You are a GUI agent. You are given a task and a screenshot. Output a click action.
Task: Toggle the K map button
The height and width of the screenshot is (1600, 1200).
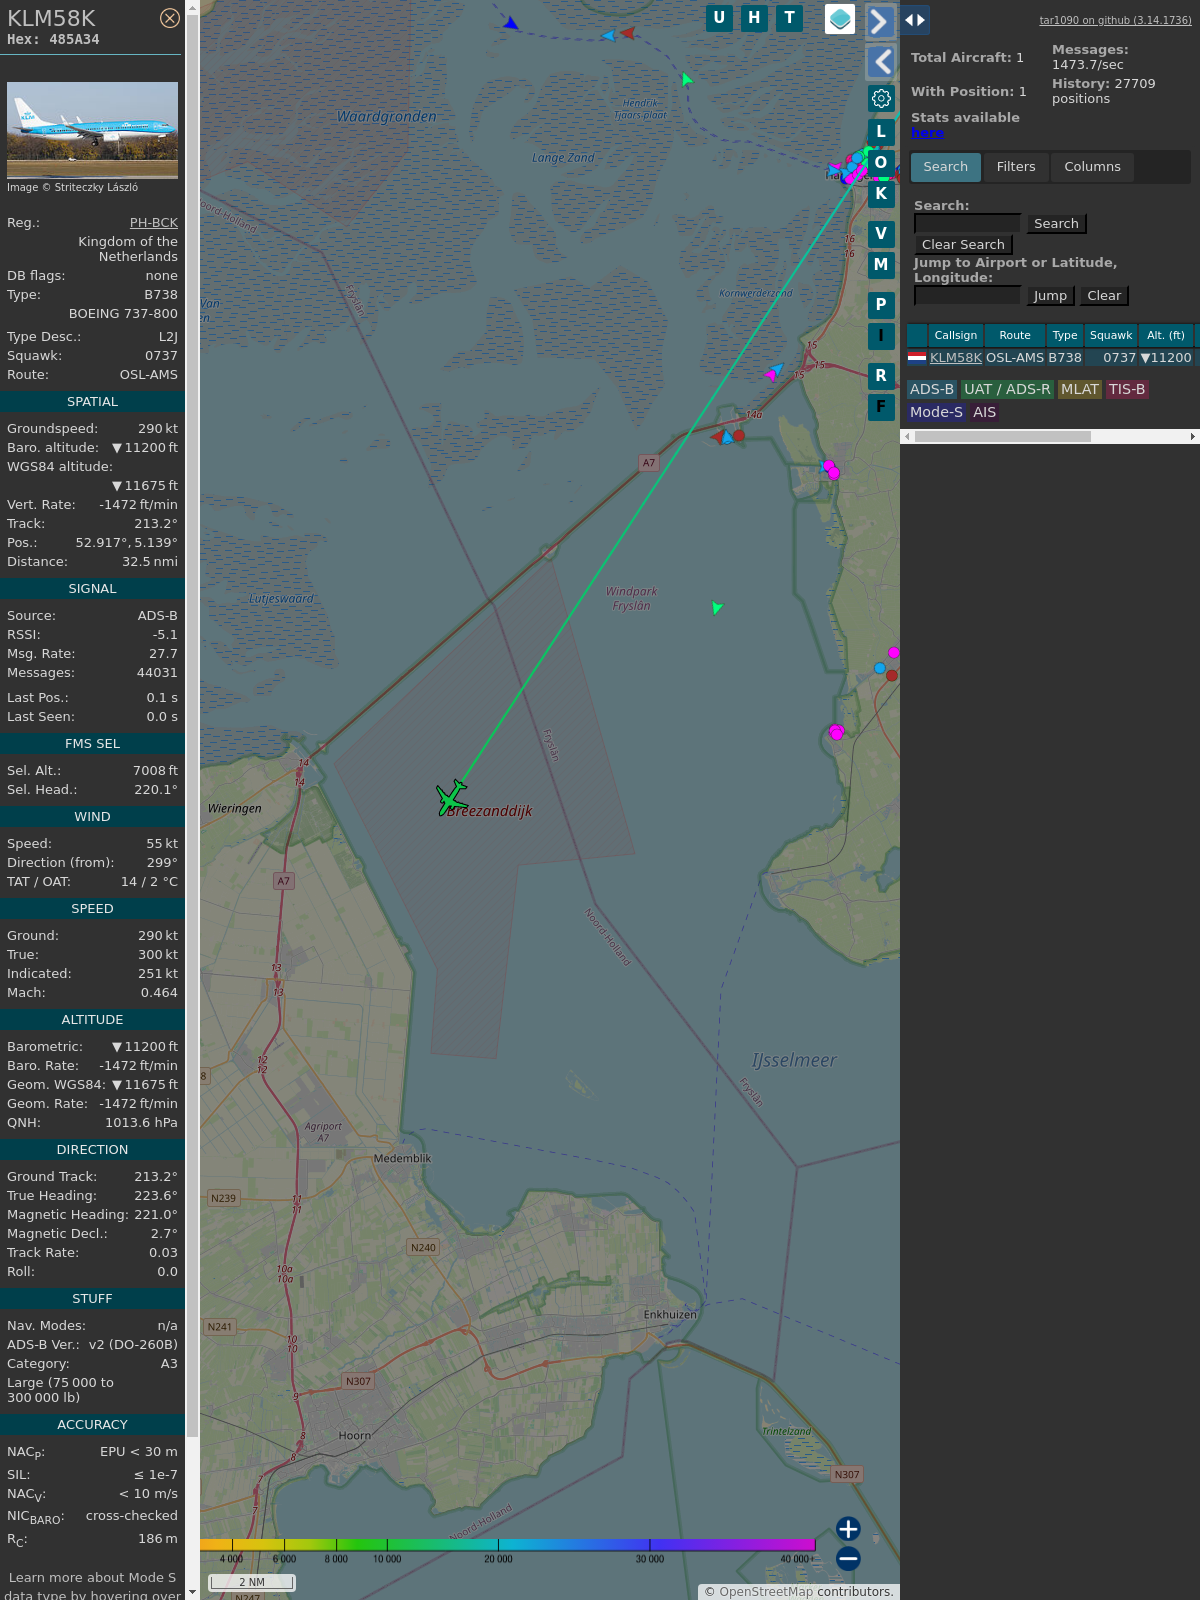pos(881,194)
